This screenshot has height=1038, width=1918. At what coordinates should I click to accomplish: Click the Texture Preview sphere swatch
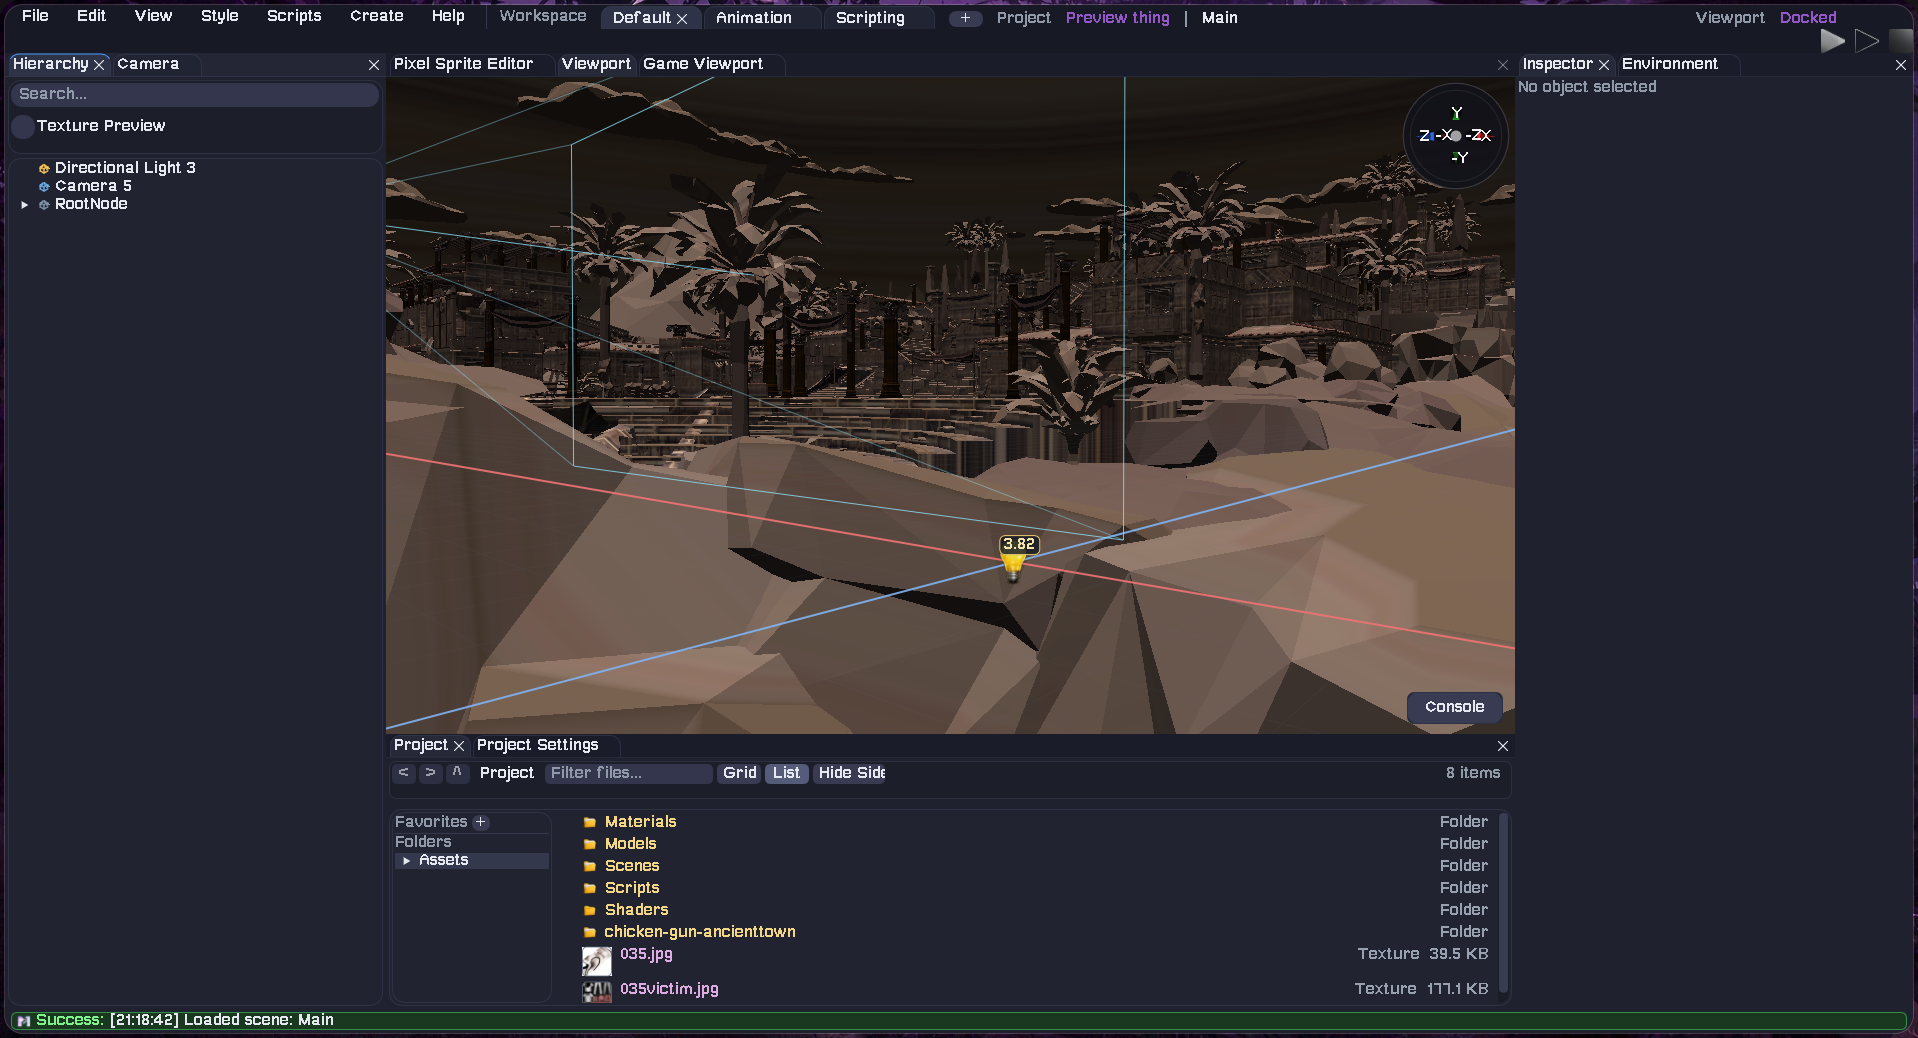(22, 127)
